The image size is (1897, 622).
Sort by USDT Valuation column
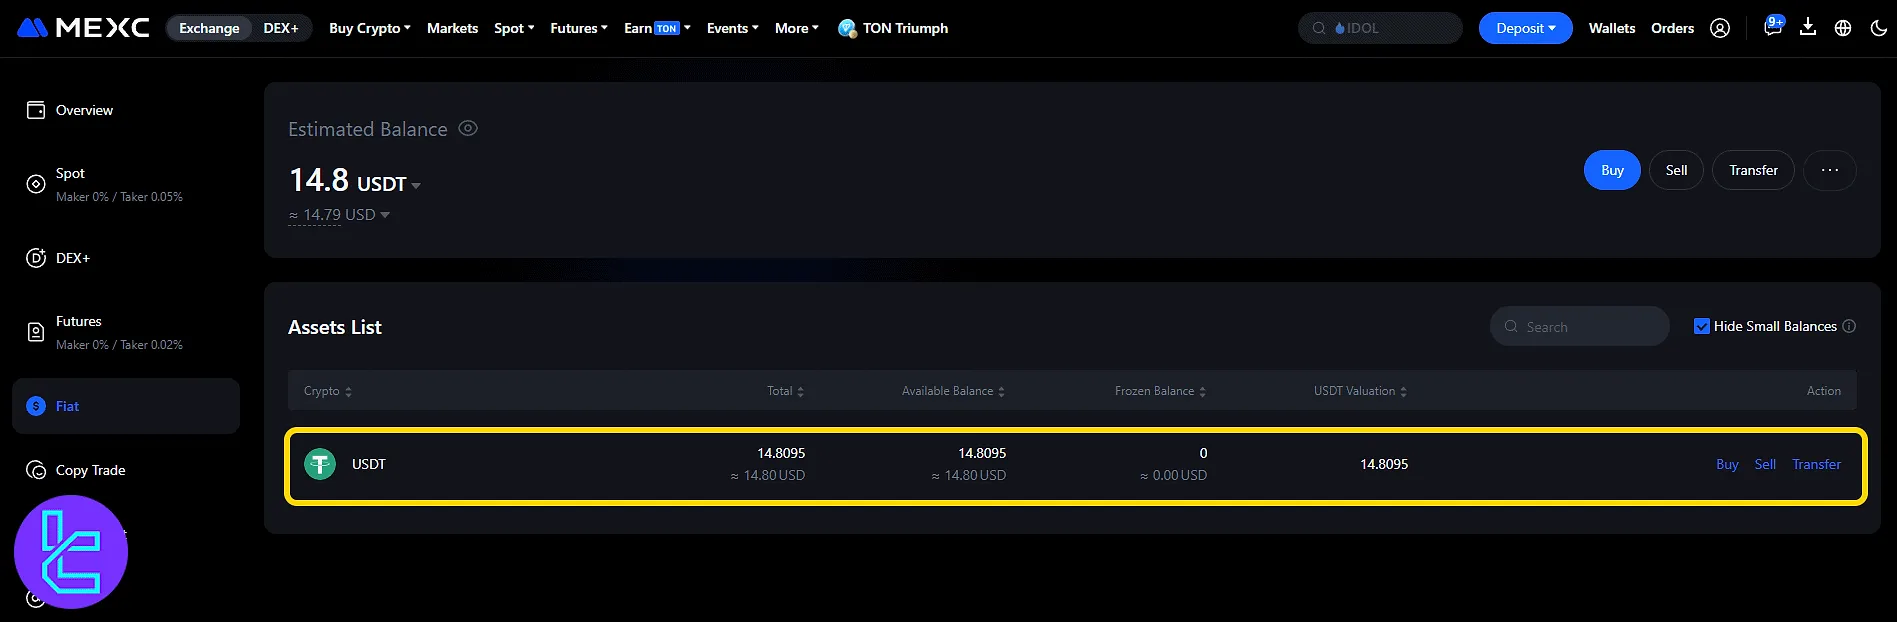[1361, 391]
